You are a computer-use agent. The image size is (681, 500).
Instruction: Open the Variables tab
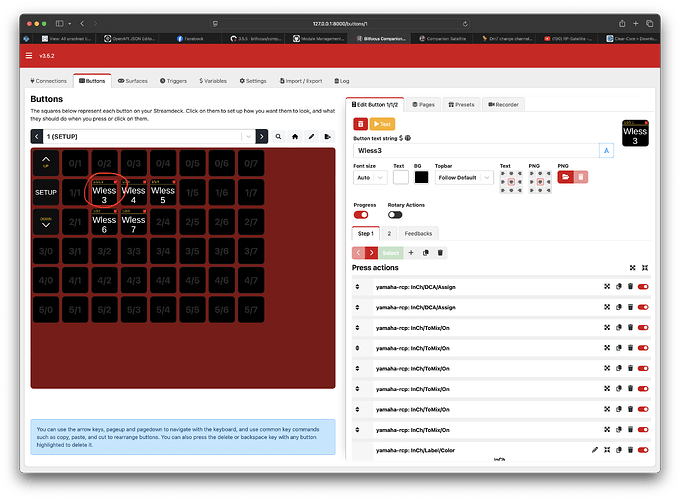pos(213,81)
